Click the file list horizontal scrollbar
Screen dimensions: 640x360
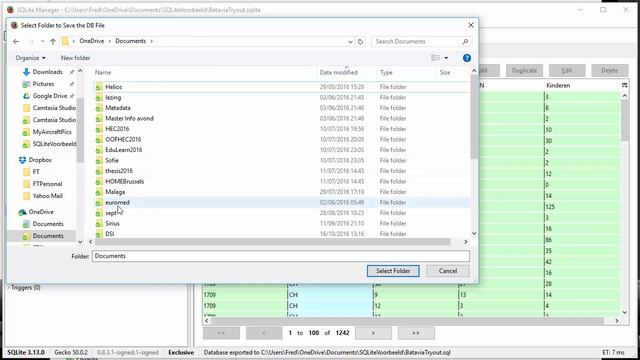pyautogui.click(x=272, y=242)
